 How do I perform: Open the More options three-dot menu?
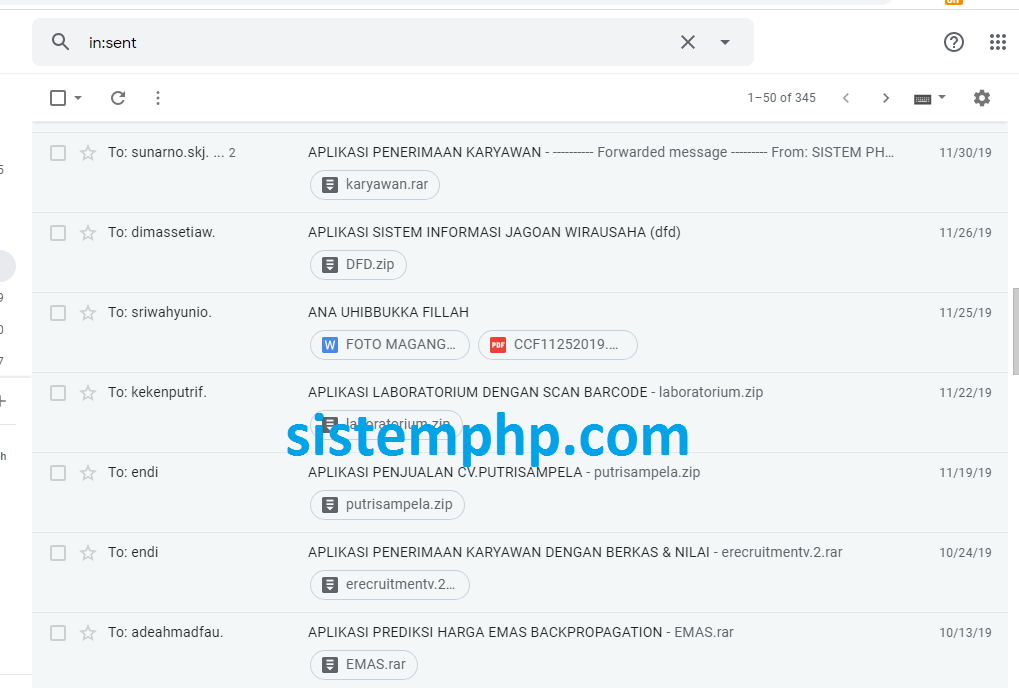[x=158, y=98]
